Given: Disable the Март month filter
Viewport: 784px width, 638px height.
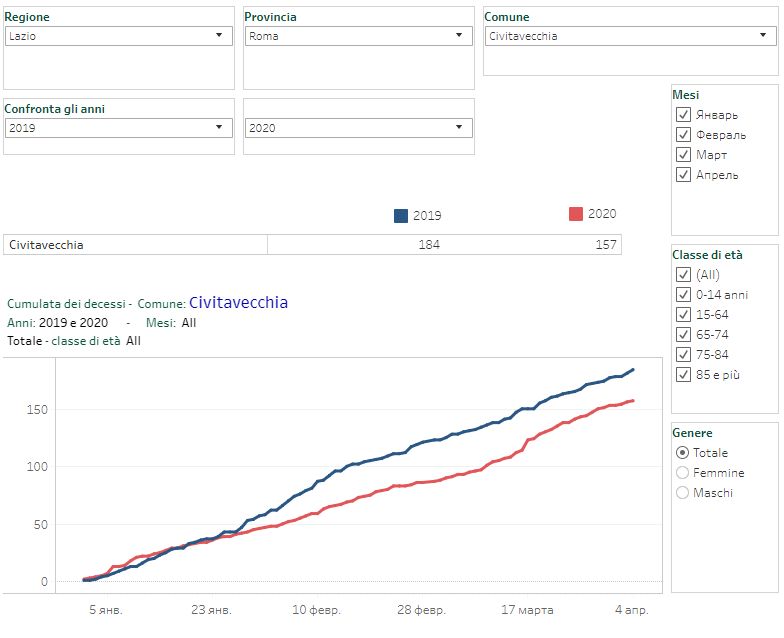Looking at the screenshot, I should pyautogui.click(x=684, y=155).
